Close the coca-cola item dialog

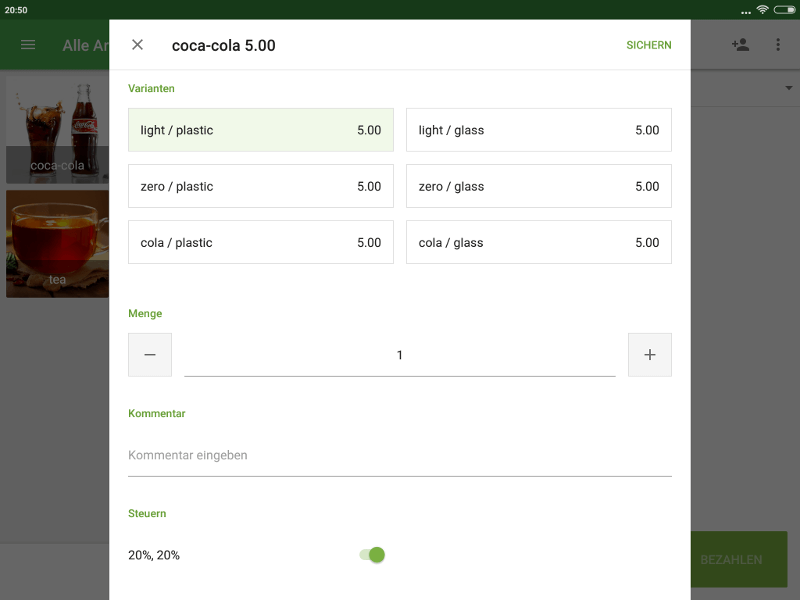pos(138,45)
